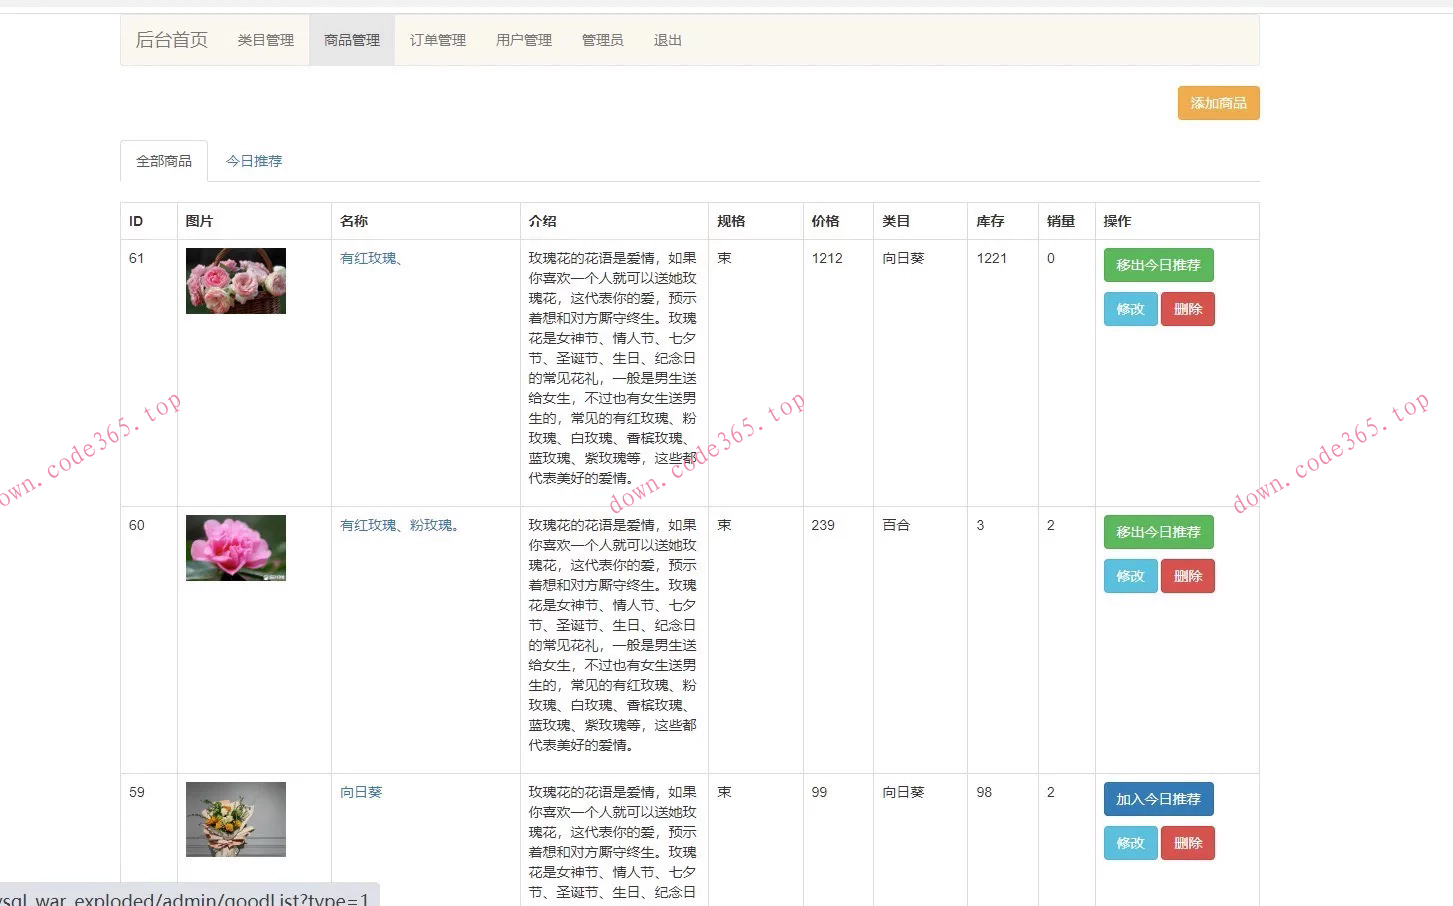Click 修改 for product 60
Screen dimensions: 1453x906
1130,576
